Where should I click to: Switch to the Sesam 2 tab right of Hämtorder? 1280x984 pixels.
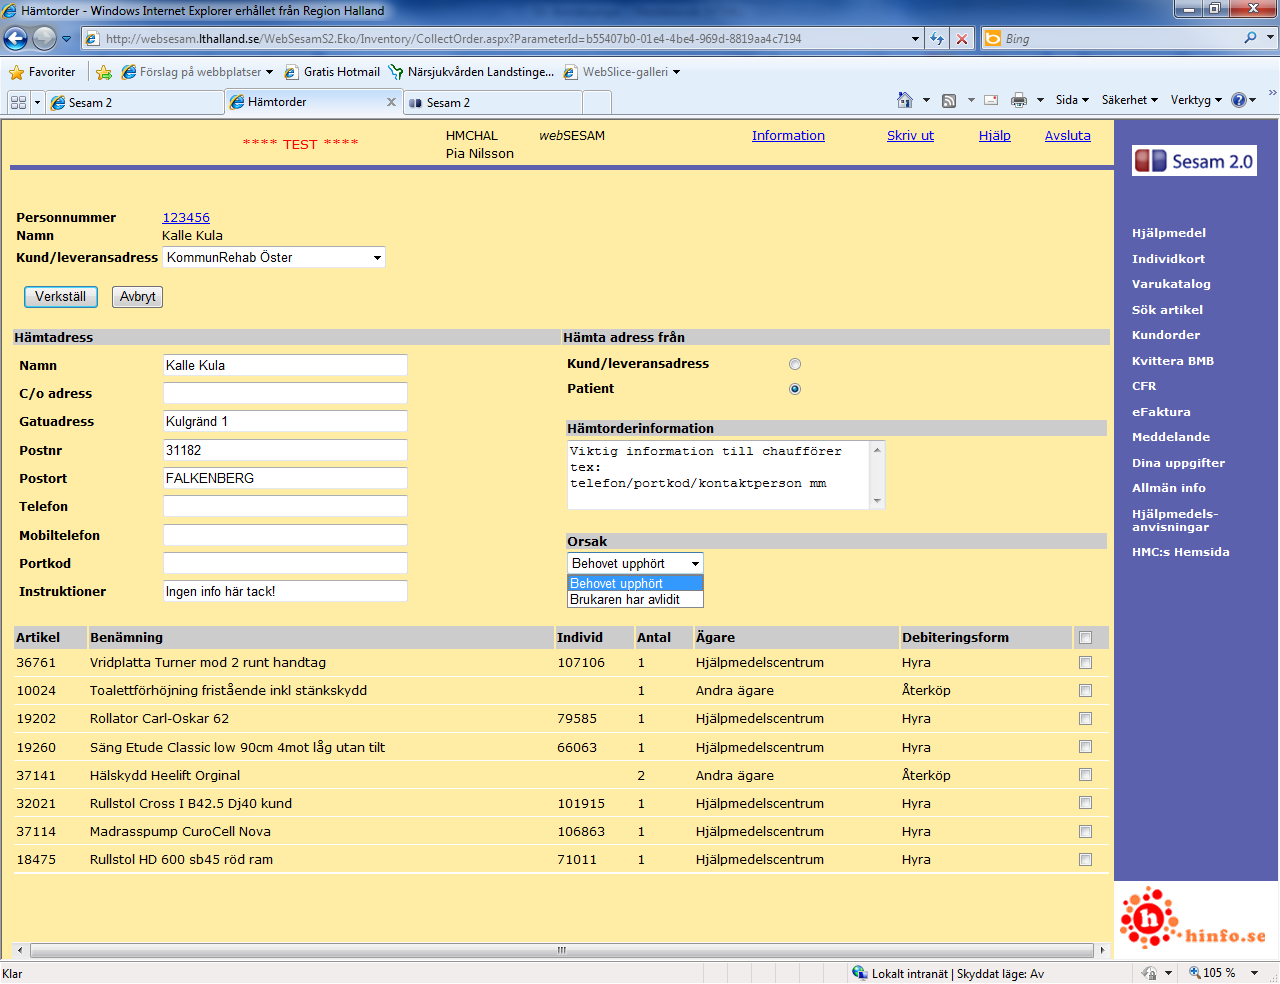click(493, 103)
